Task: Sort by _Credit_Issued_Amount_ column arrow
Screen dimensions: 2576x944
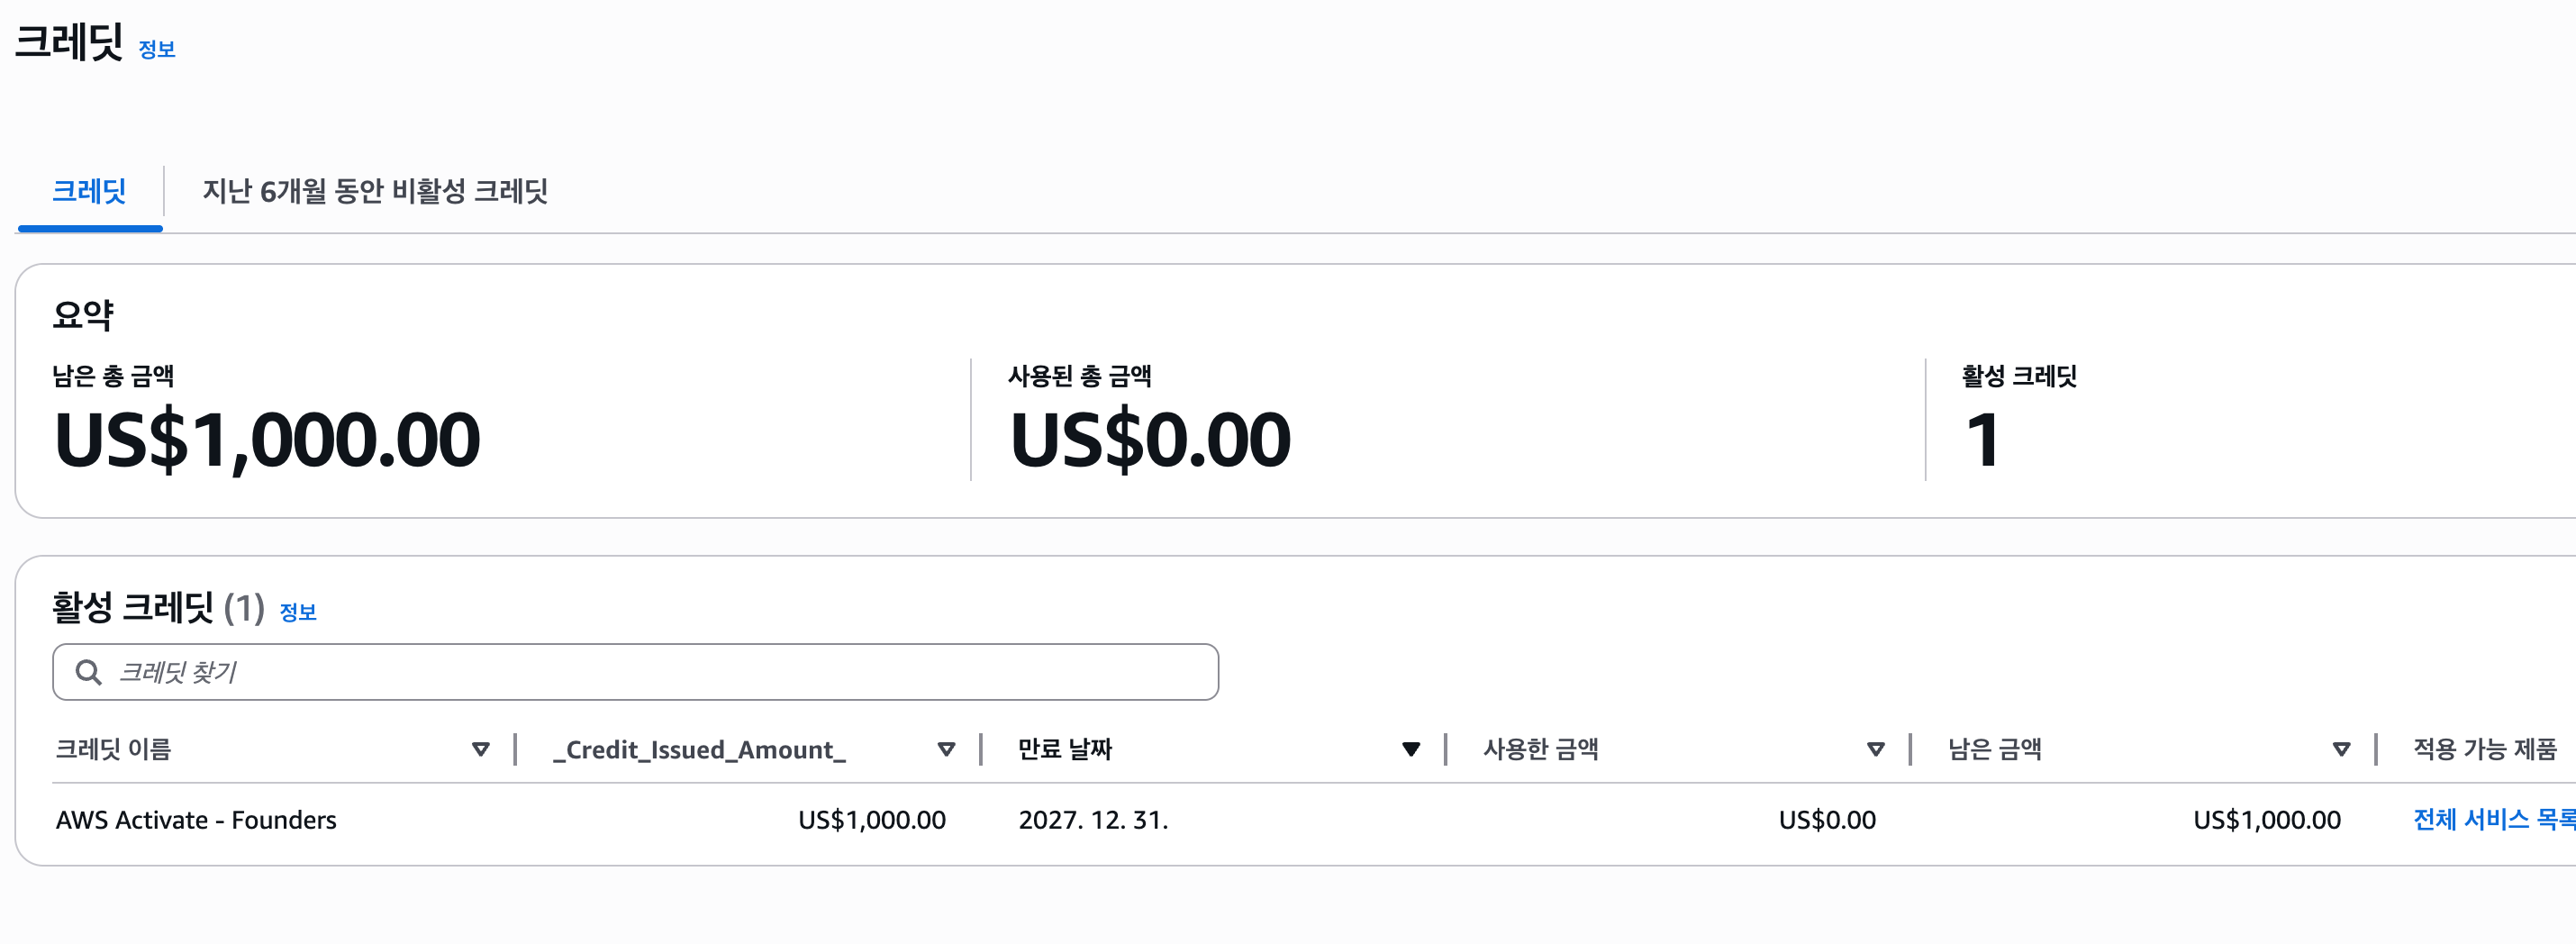Action: pyautogui.click(x=946, y=749)
